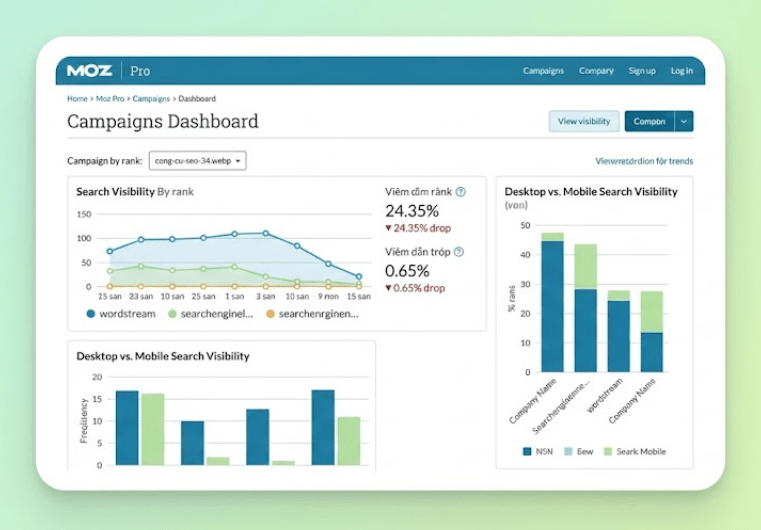Expand the arrow next to Compon button
Image resolution: width=761 pixels, height=530 pixels.
click(x=684, y=121)
